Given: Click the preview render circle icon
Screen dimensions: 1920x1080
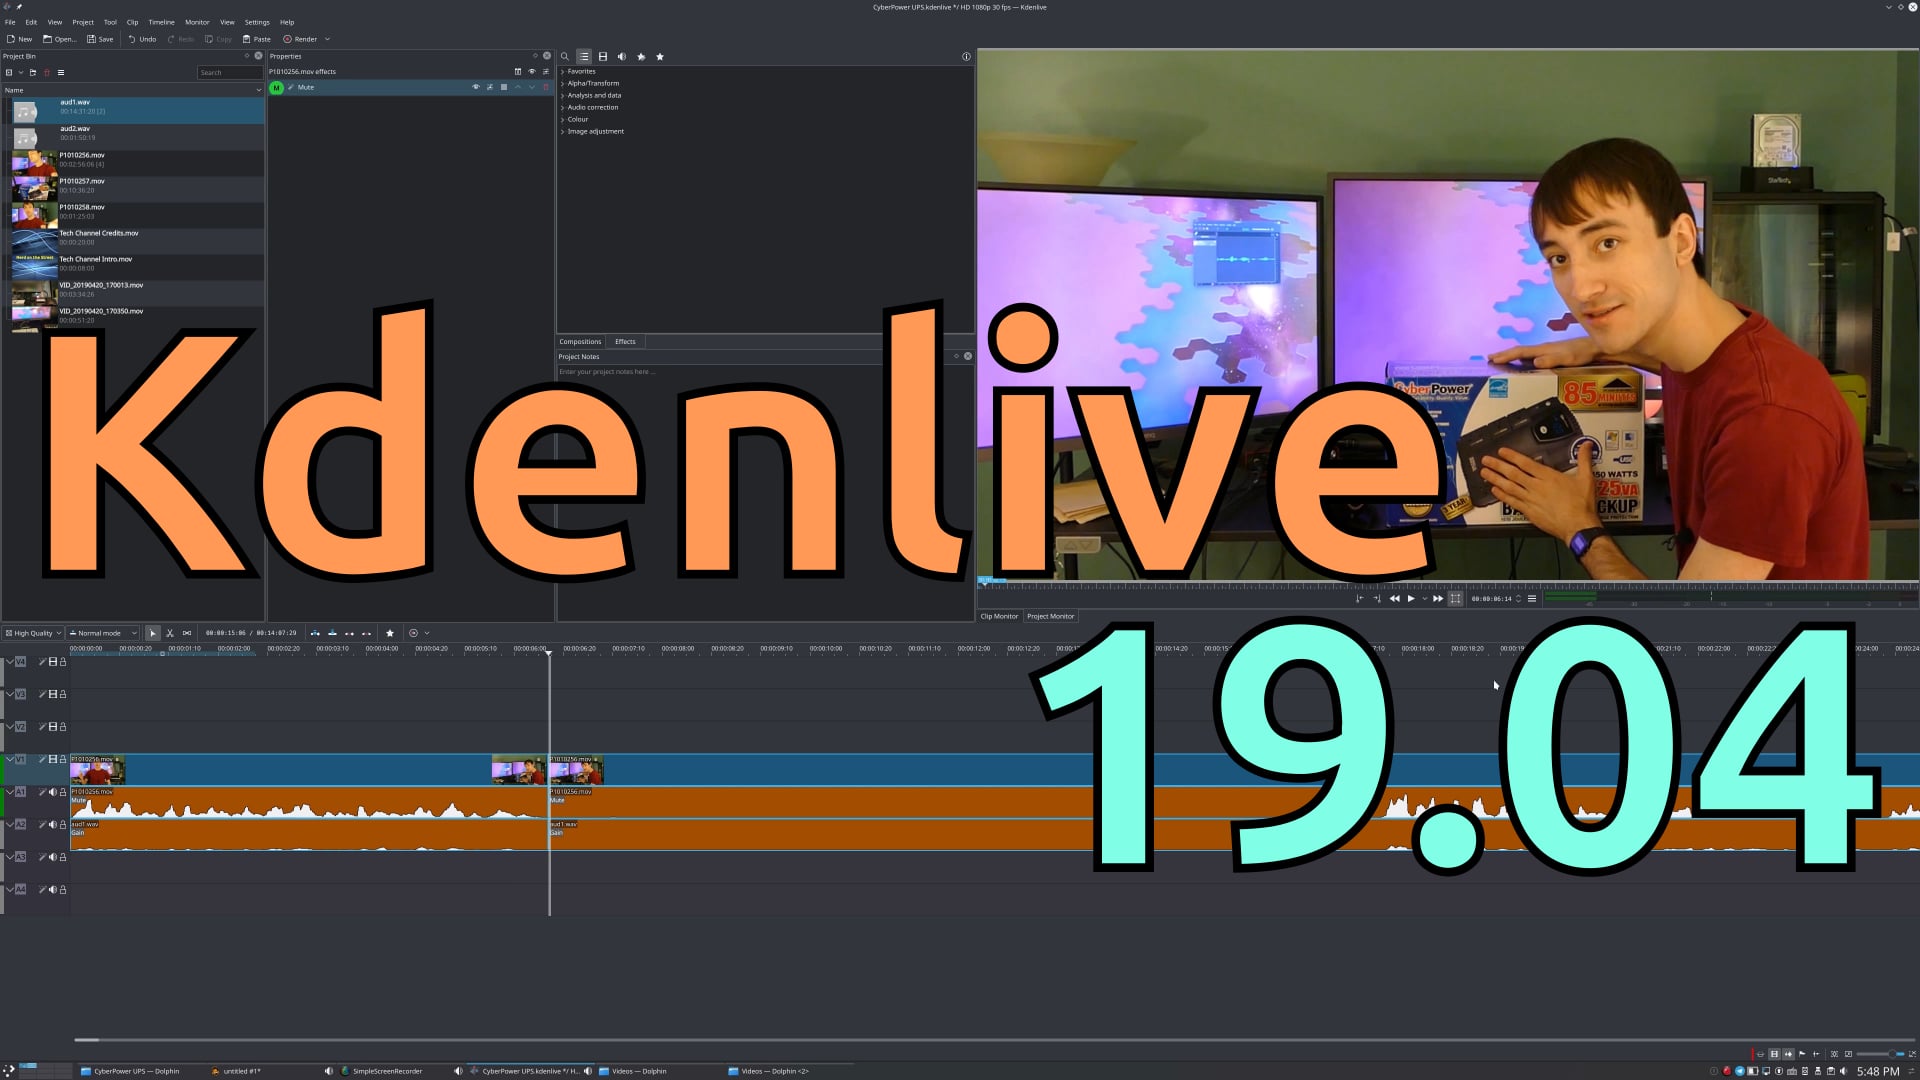Looking at the screenshot, I should [x=414, y=633].
